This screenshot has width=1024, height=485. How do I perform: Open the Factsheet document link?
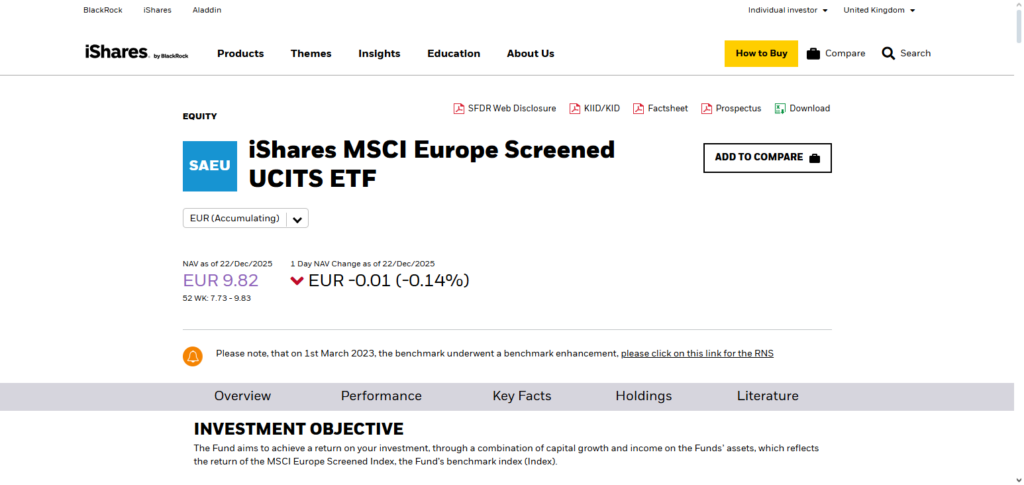(667, 108)
